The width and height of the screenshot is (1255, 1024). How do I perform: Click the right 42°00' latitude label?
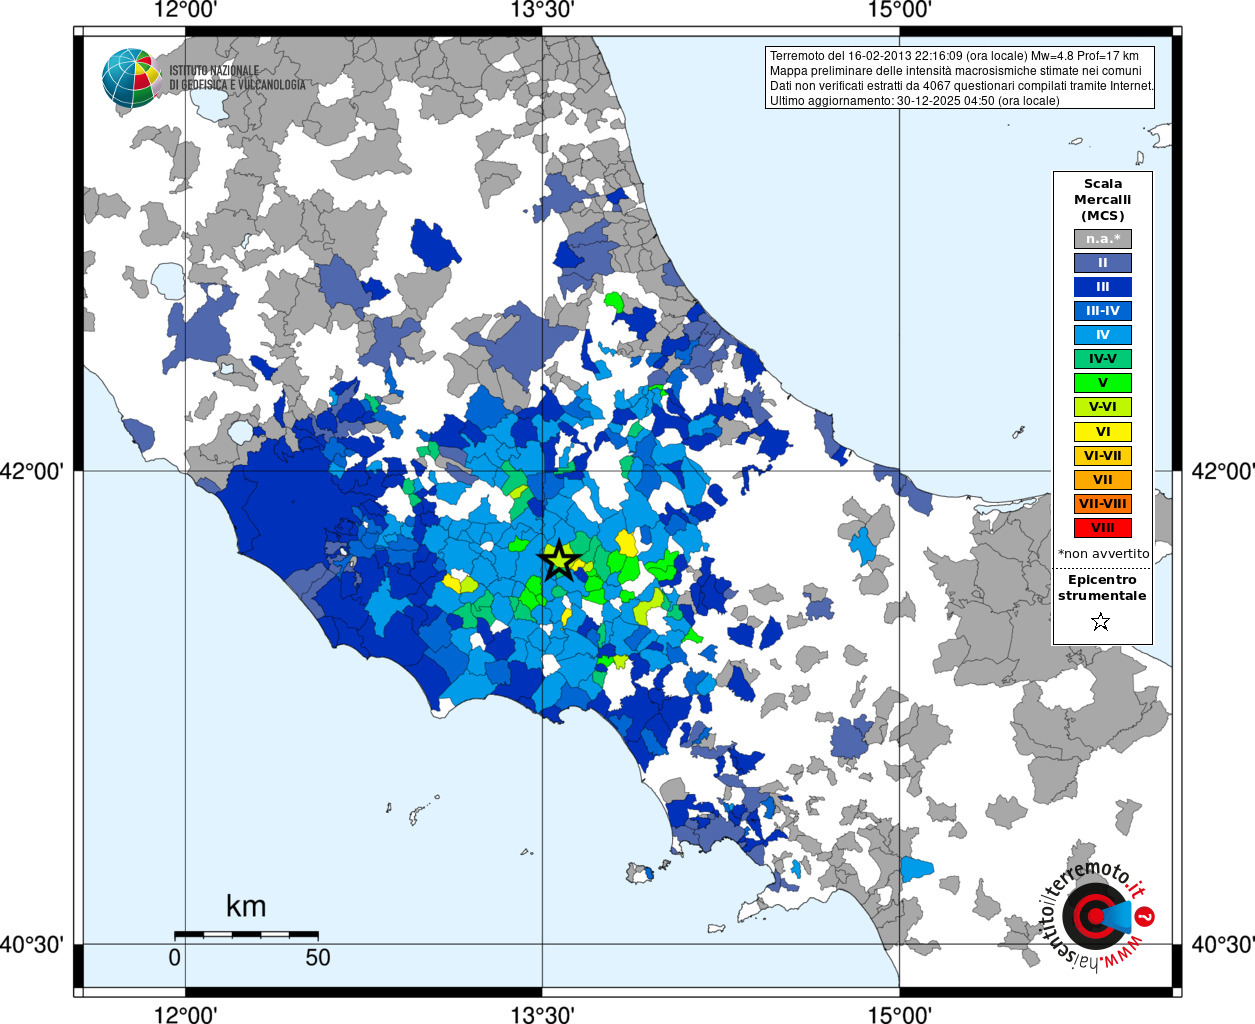[1222, 471]
